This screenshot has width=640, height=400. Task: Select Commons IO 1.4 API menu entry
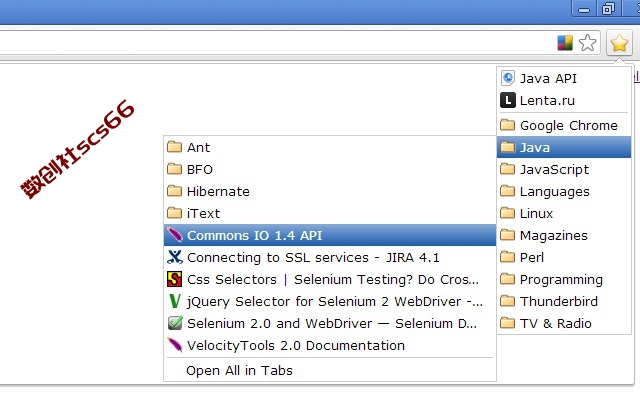330,236
